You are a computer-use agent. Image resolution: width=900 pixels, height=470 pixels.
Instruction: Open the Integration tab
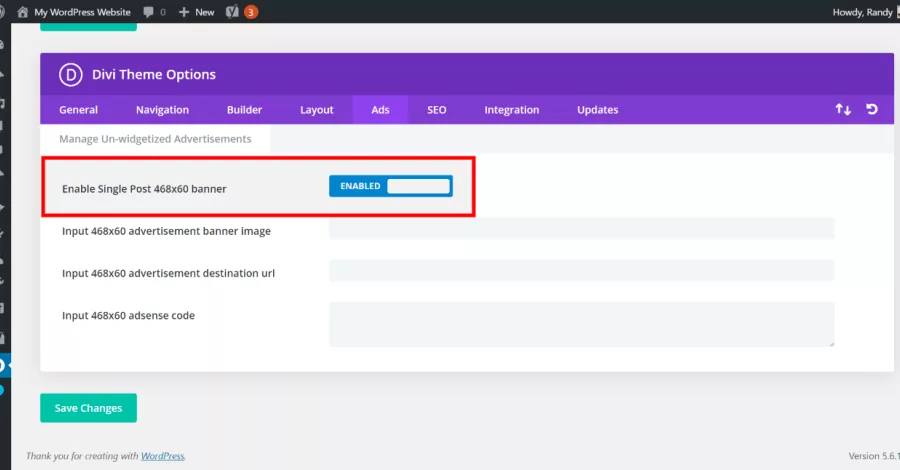pyautogui.click(x=512, y=110)
